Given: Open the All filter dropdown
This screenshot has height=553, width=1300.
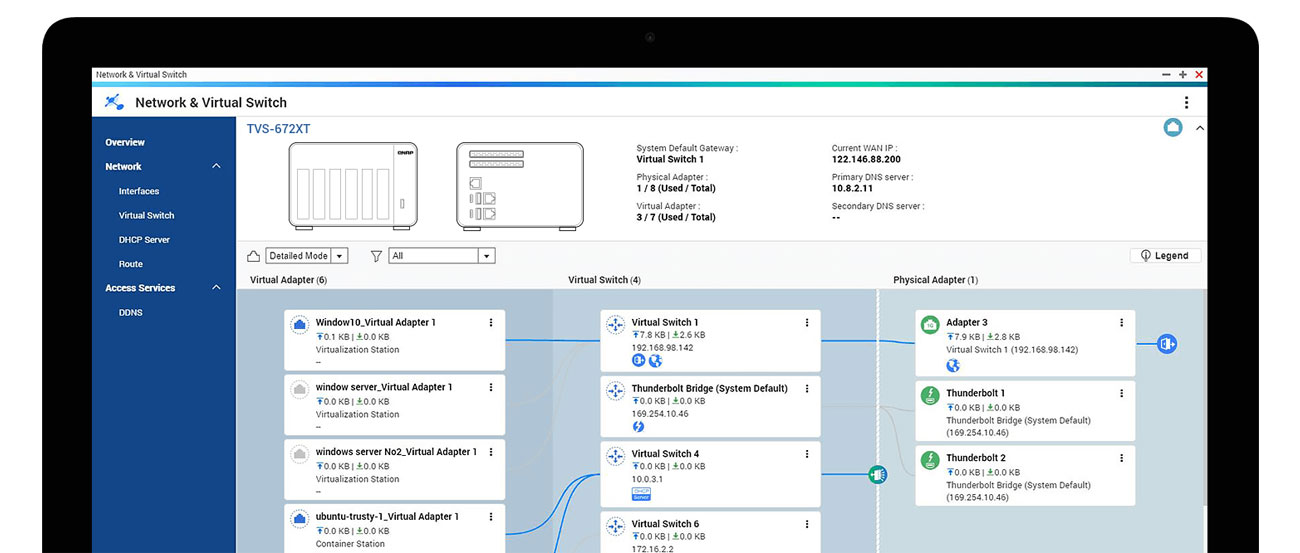Looking at the screenshot, I should 442,256.
